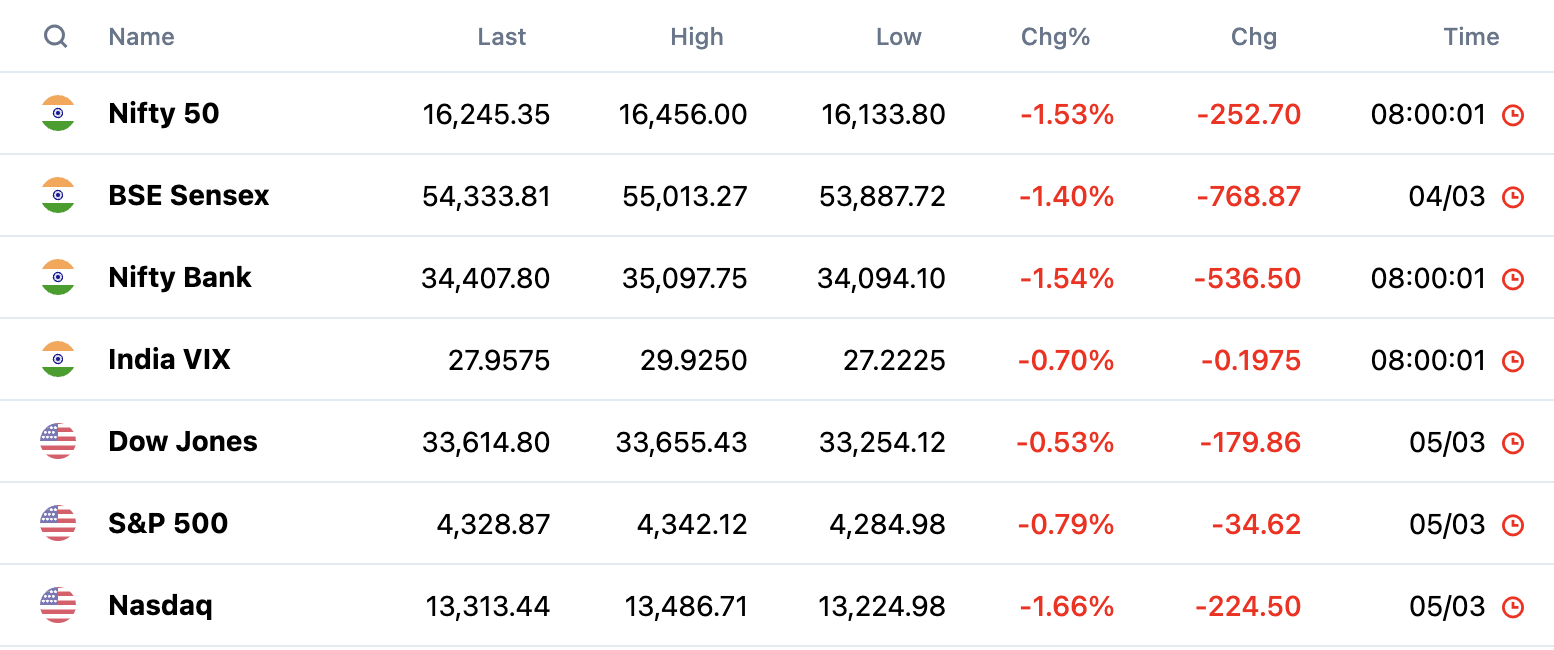
Task: Click the search magnifier icon
Action: point(56,37)
